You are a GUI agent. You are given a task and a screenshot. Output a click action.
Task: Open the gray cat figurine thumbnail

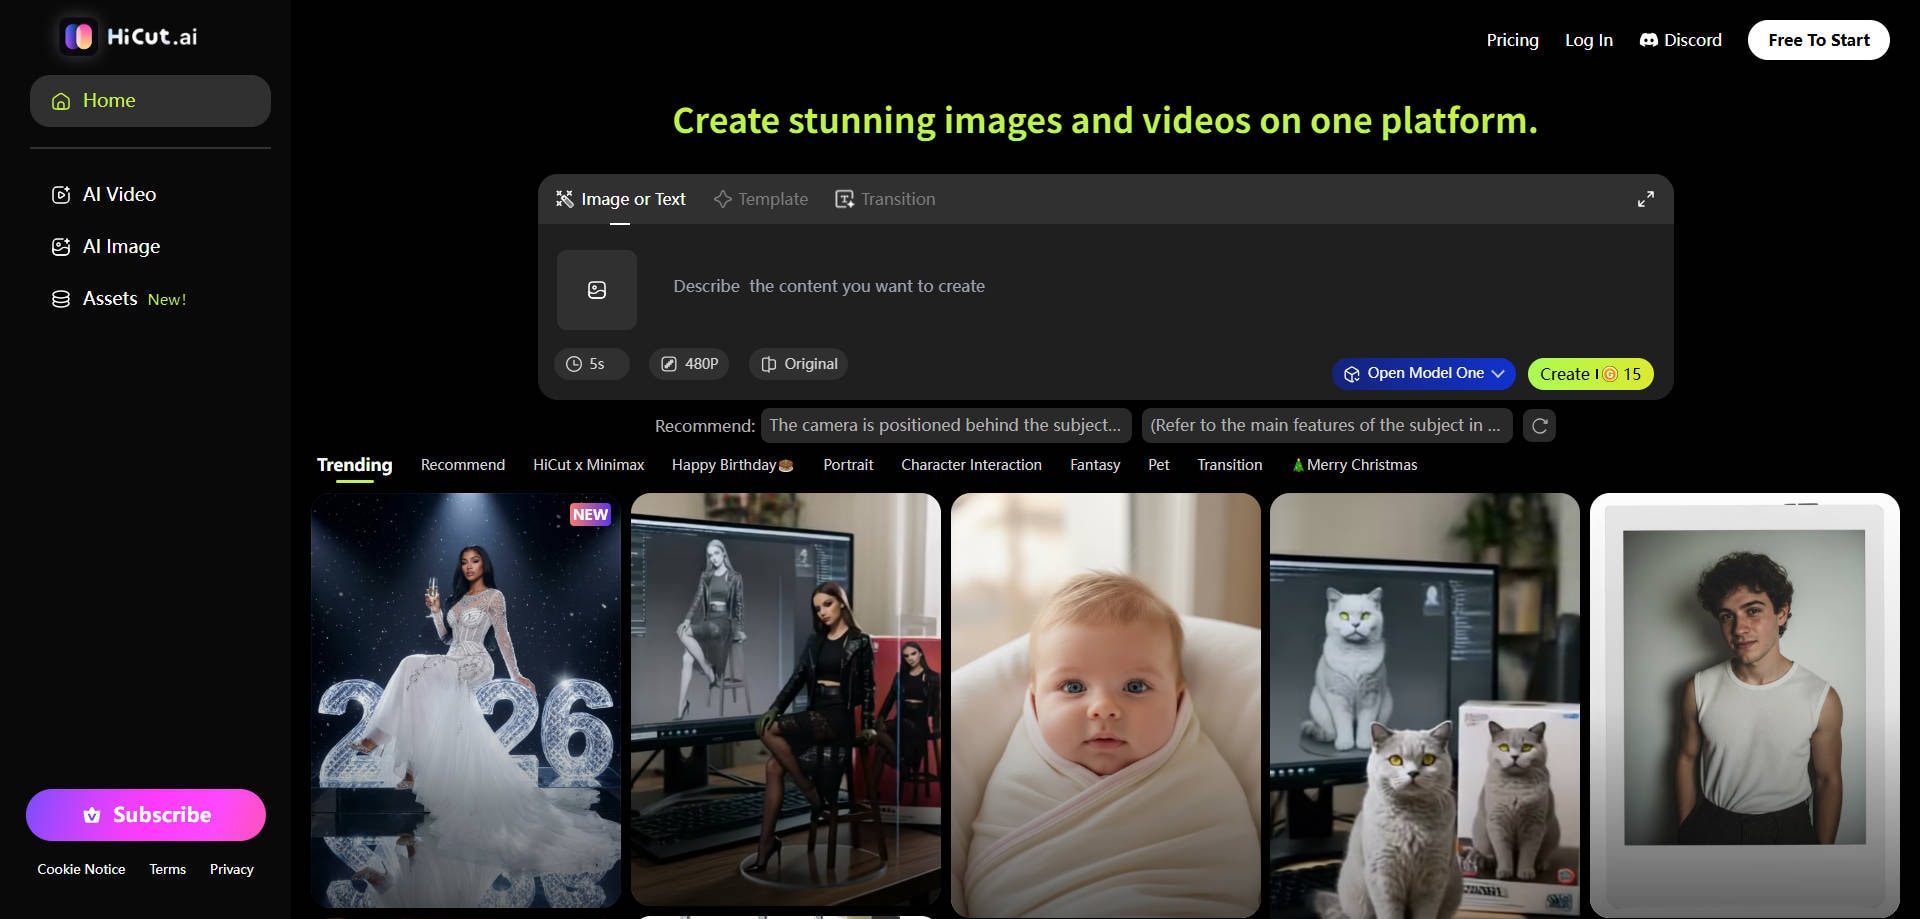[1425, 705]
